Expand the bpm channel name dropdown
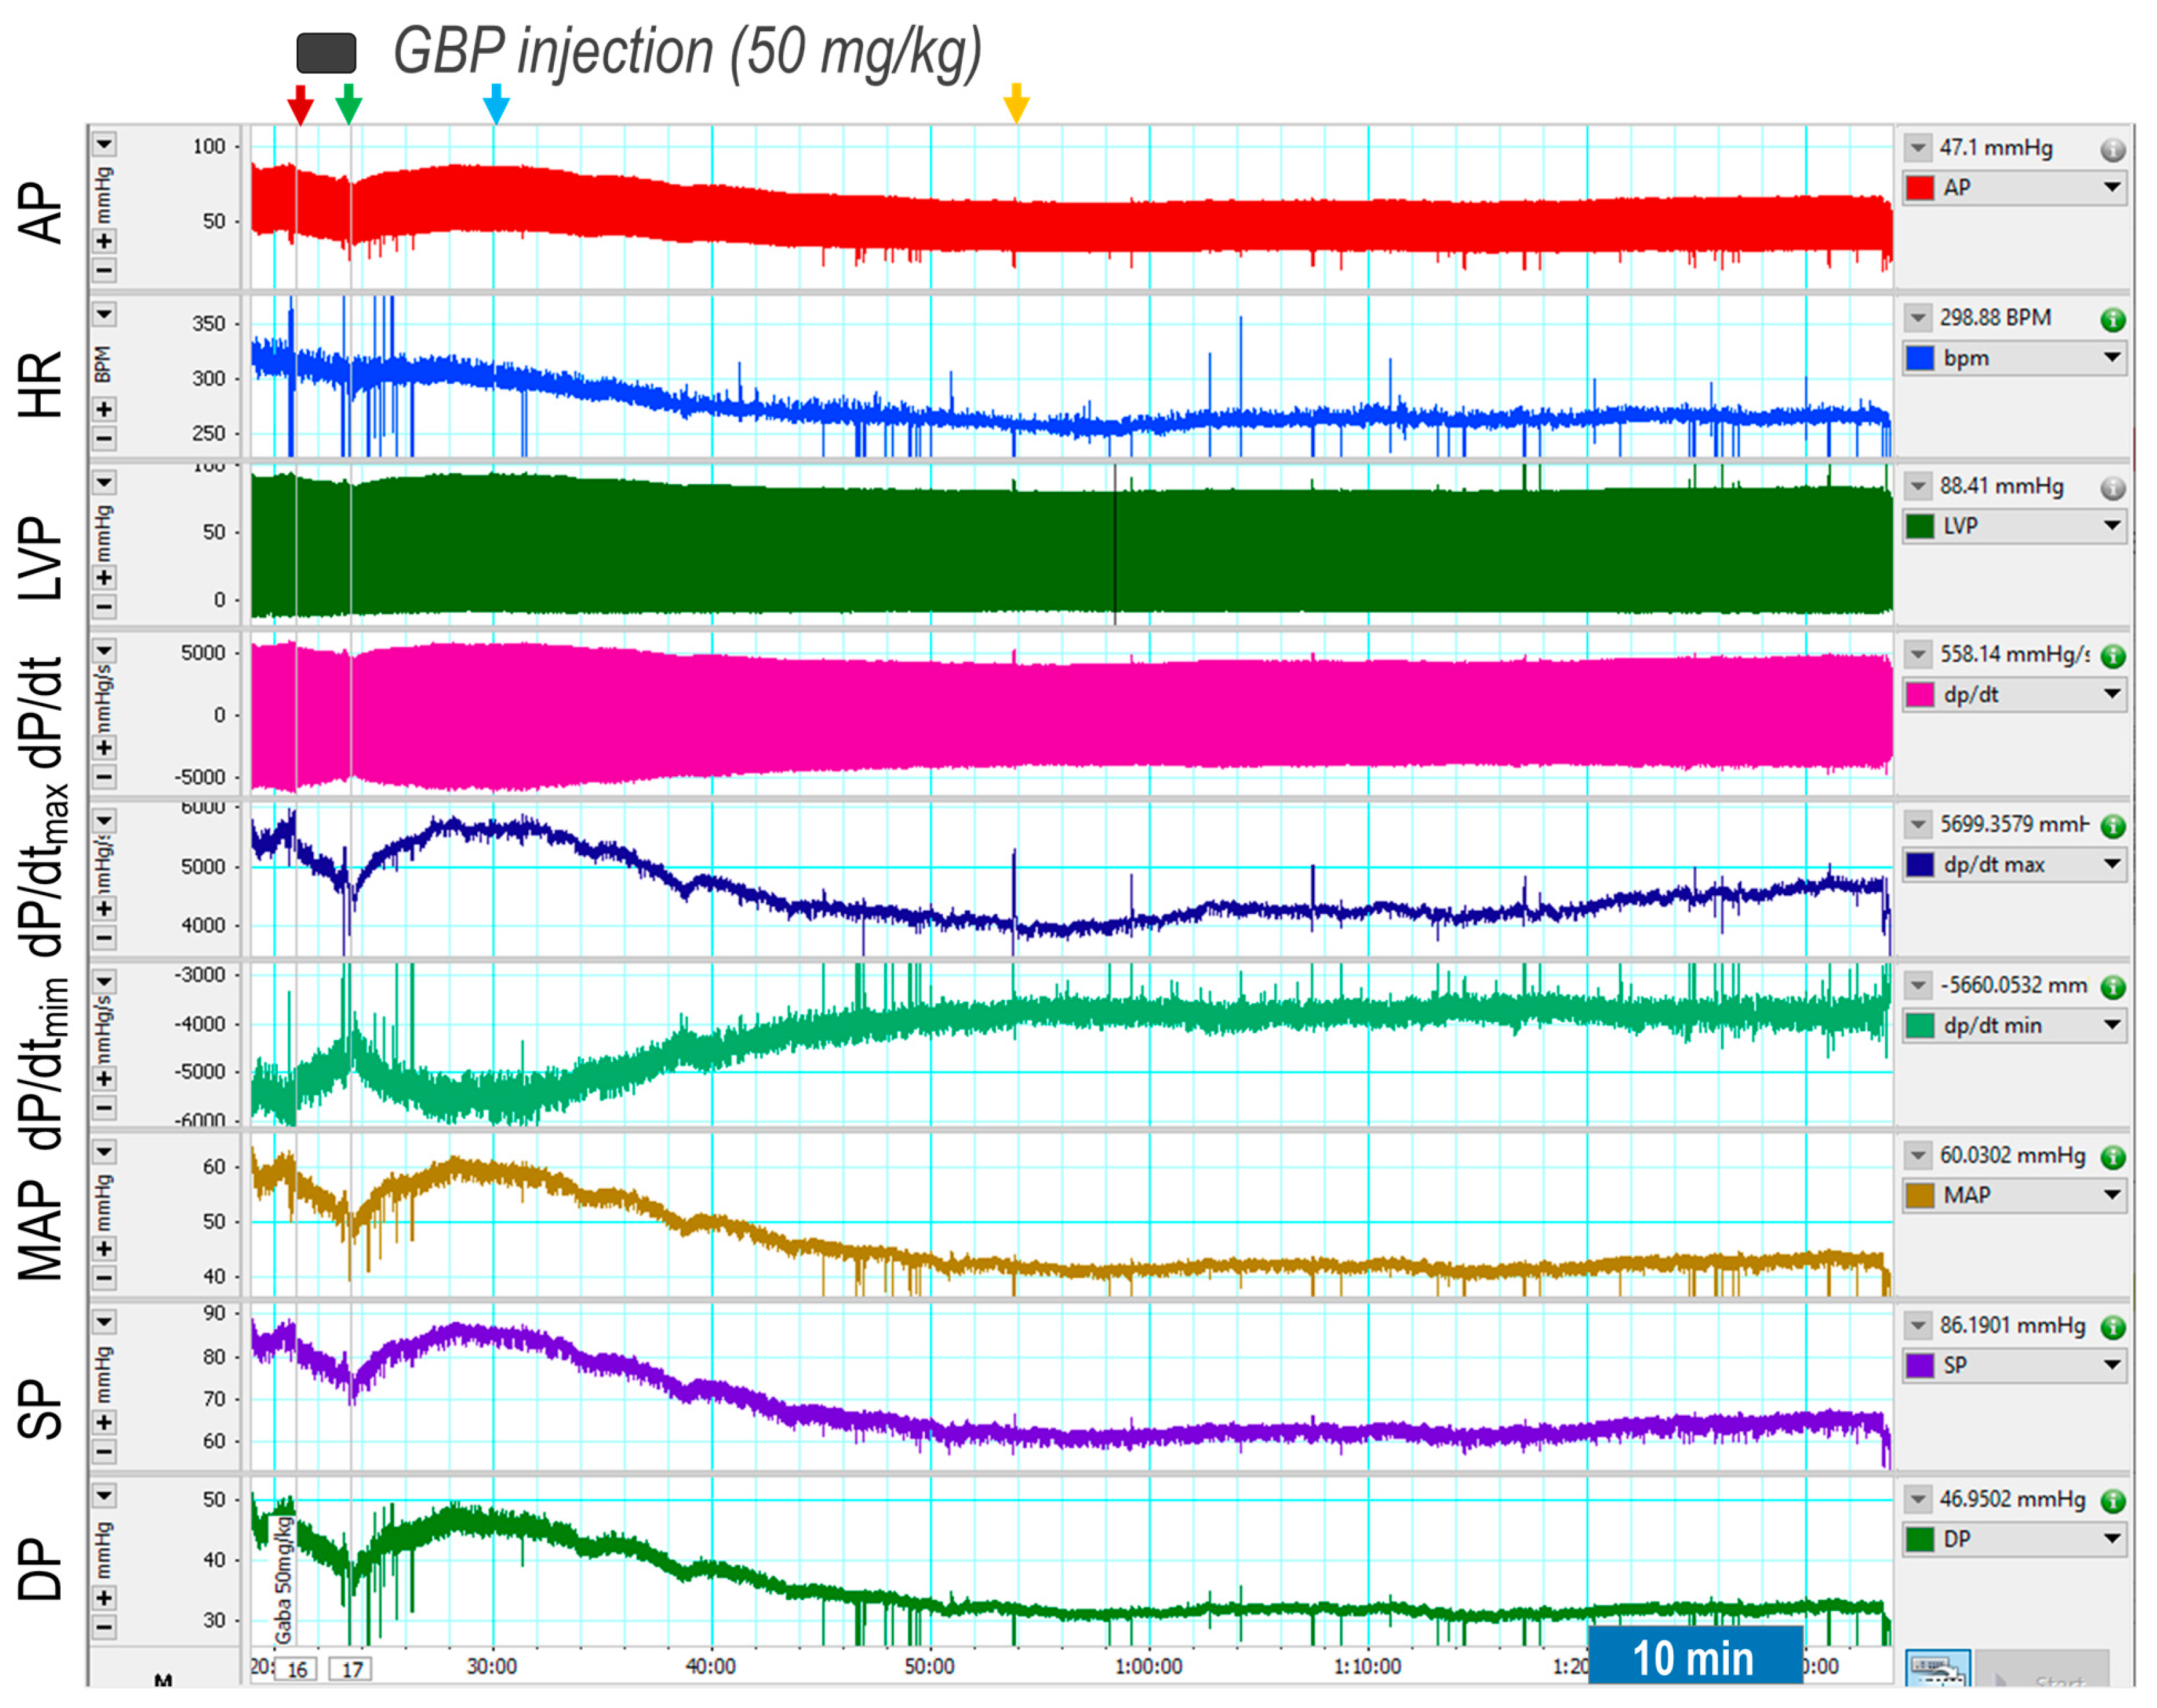This screenshot has width=2157, height=1708. (2111, 357)
